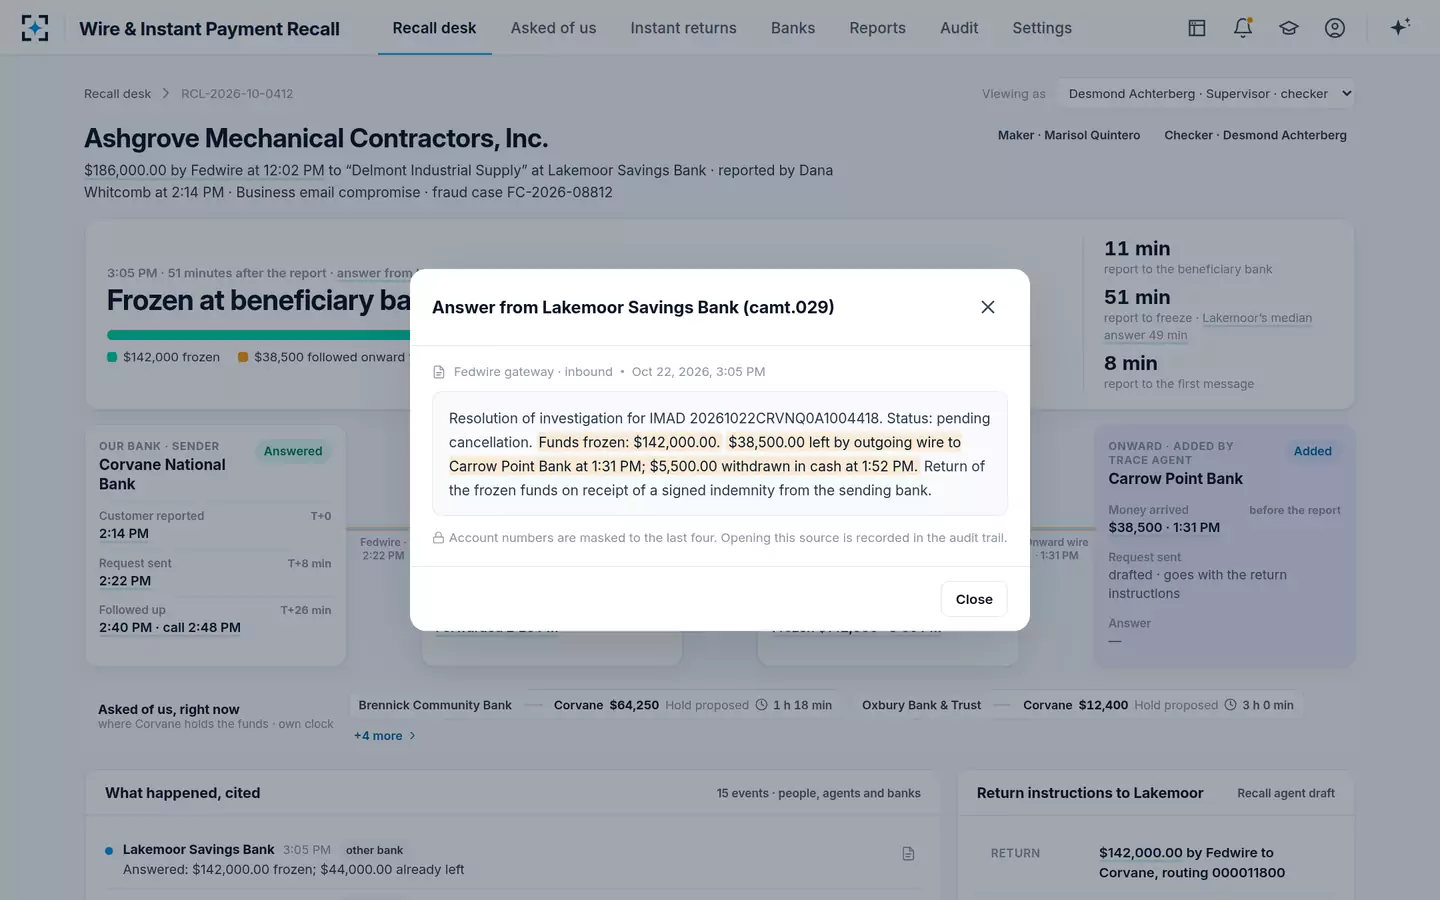
Task: Click the Brennick Community Bank entry
Action: point(435,705)
